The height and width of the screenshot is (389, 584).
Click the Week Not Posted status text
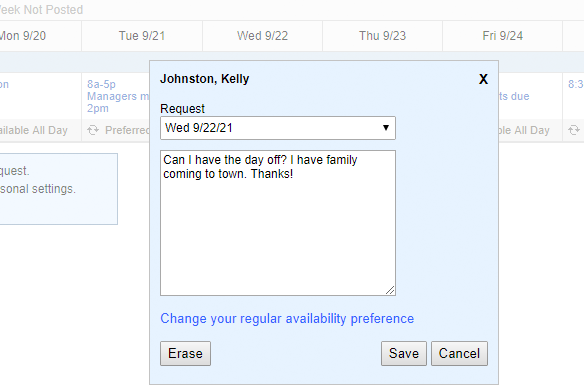[x=41, y=10]
